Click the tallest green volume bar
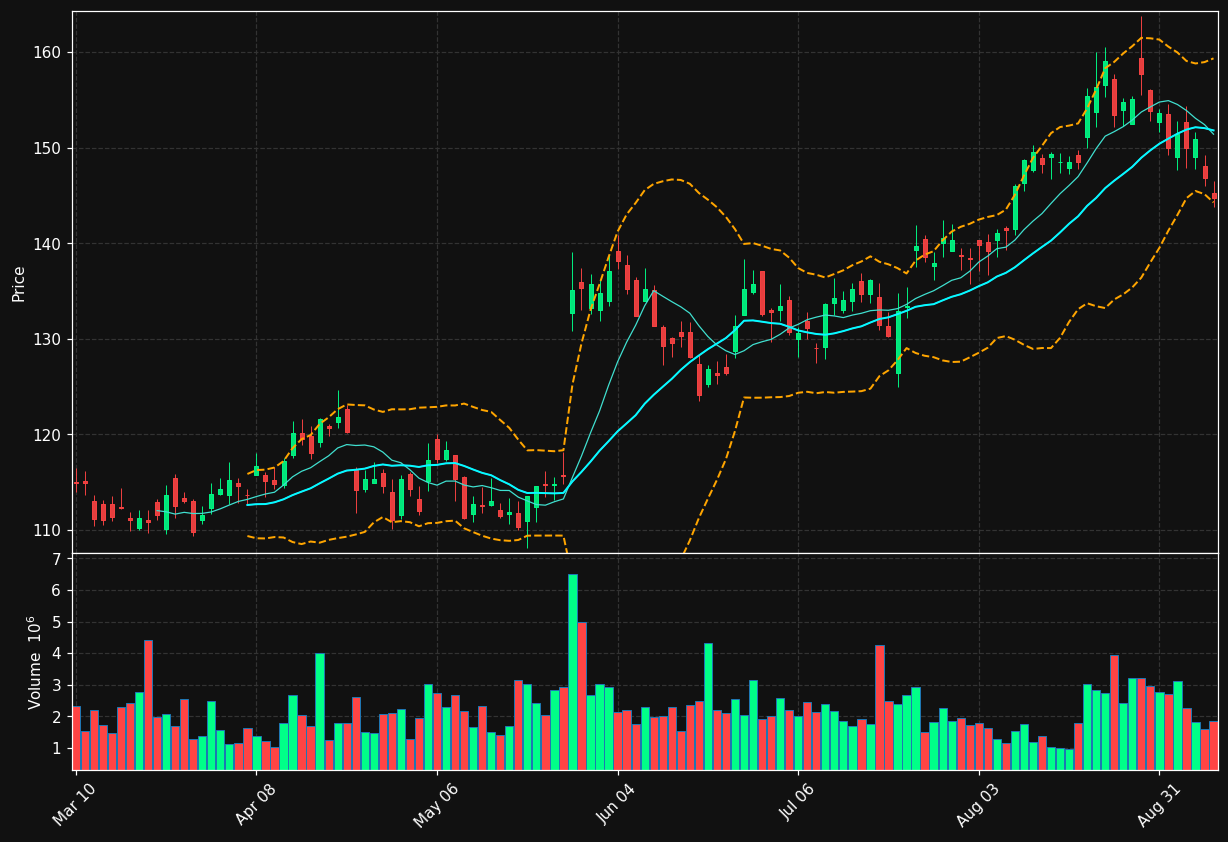Viewport: 1228px width, 842px height. (x=573, y=672)
